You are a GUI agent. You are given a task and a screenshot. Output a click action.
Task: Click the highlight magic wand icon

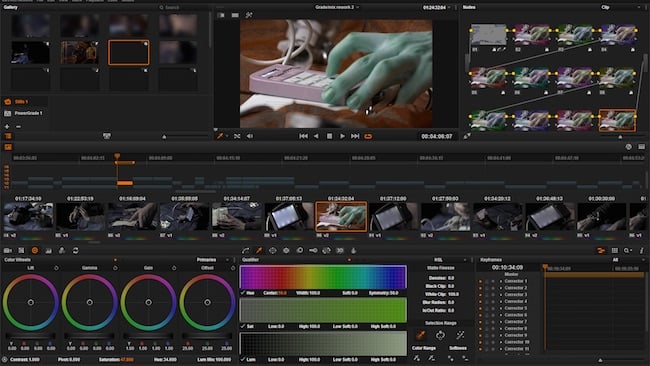tap(460, 335)
